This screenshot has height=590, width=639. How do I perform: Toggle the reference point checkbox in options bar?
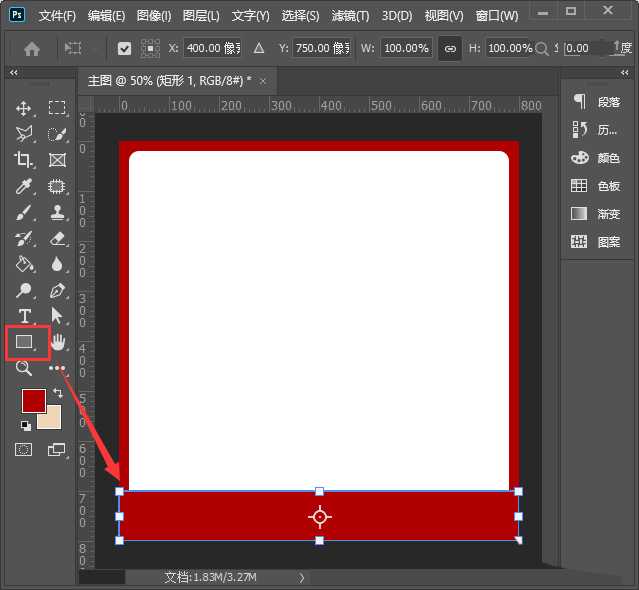[124, 48]
